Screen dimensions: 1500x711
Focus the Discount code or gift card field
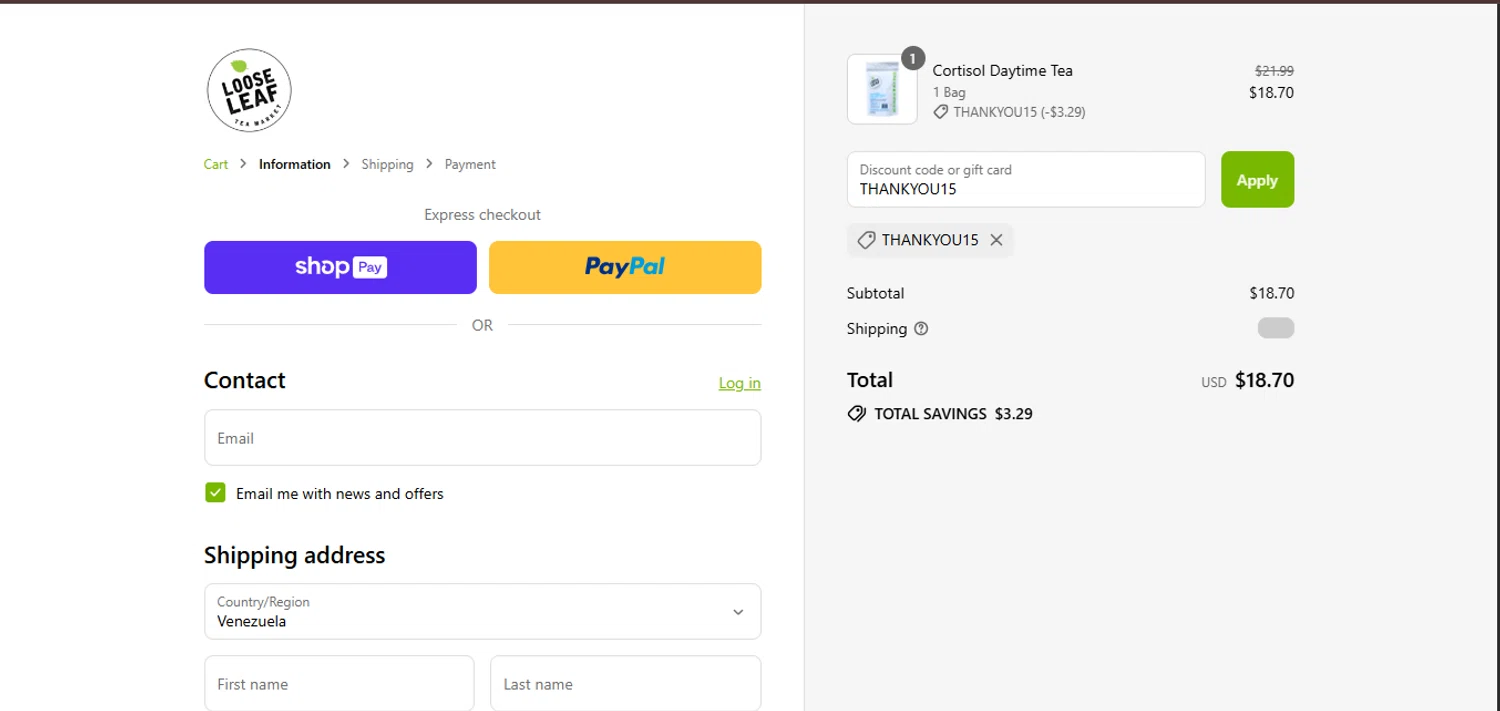(x=1026, y=180)
